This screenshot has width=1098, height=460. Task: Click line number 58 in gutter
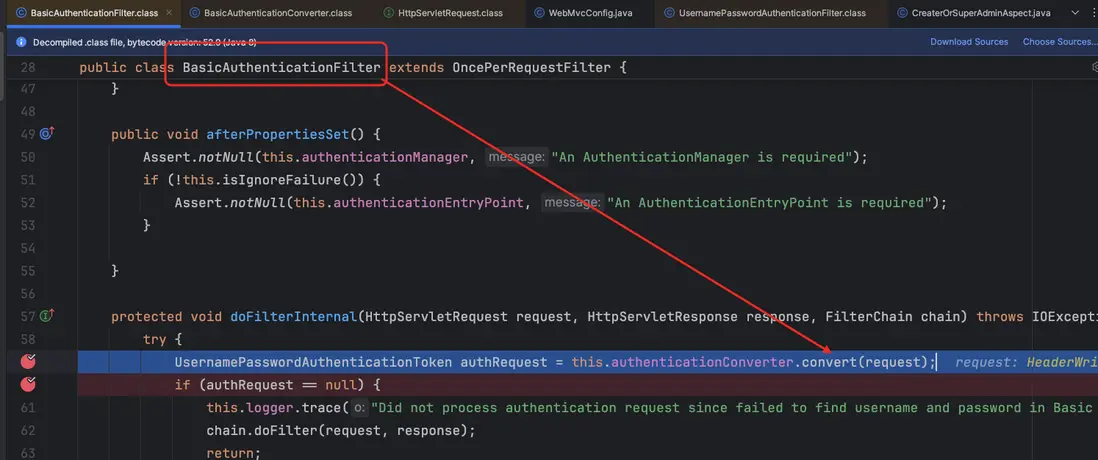pyautogui.click(x=27, y=339)
